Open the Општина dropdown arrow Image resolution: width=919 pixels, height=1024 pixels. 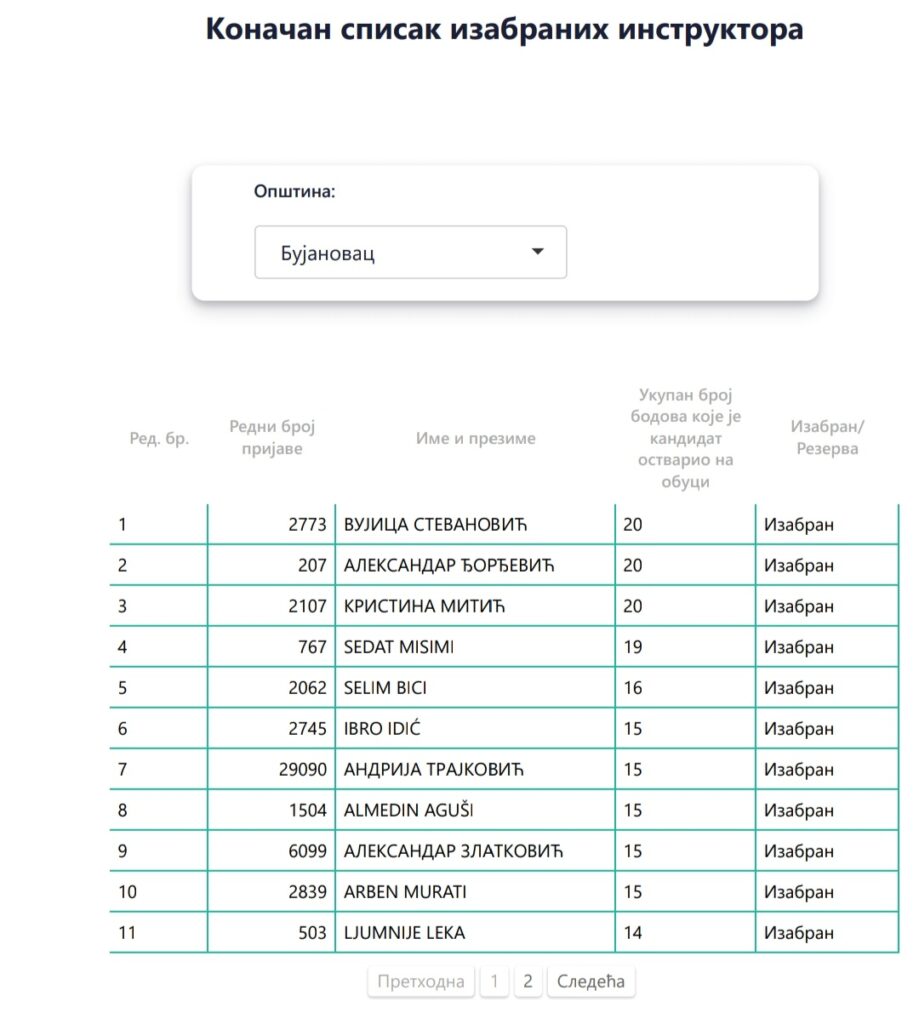point(537,252)
